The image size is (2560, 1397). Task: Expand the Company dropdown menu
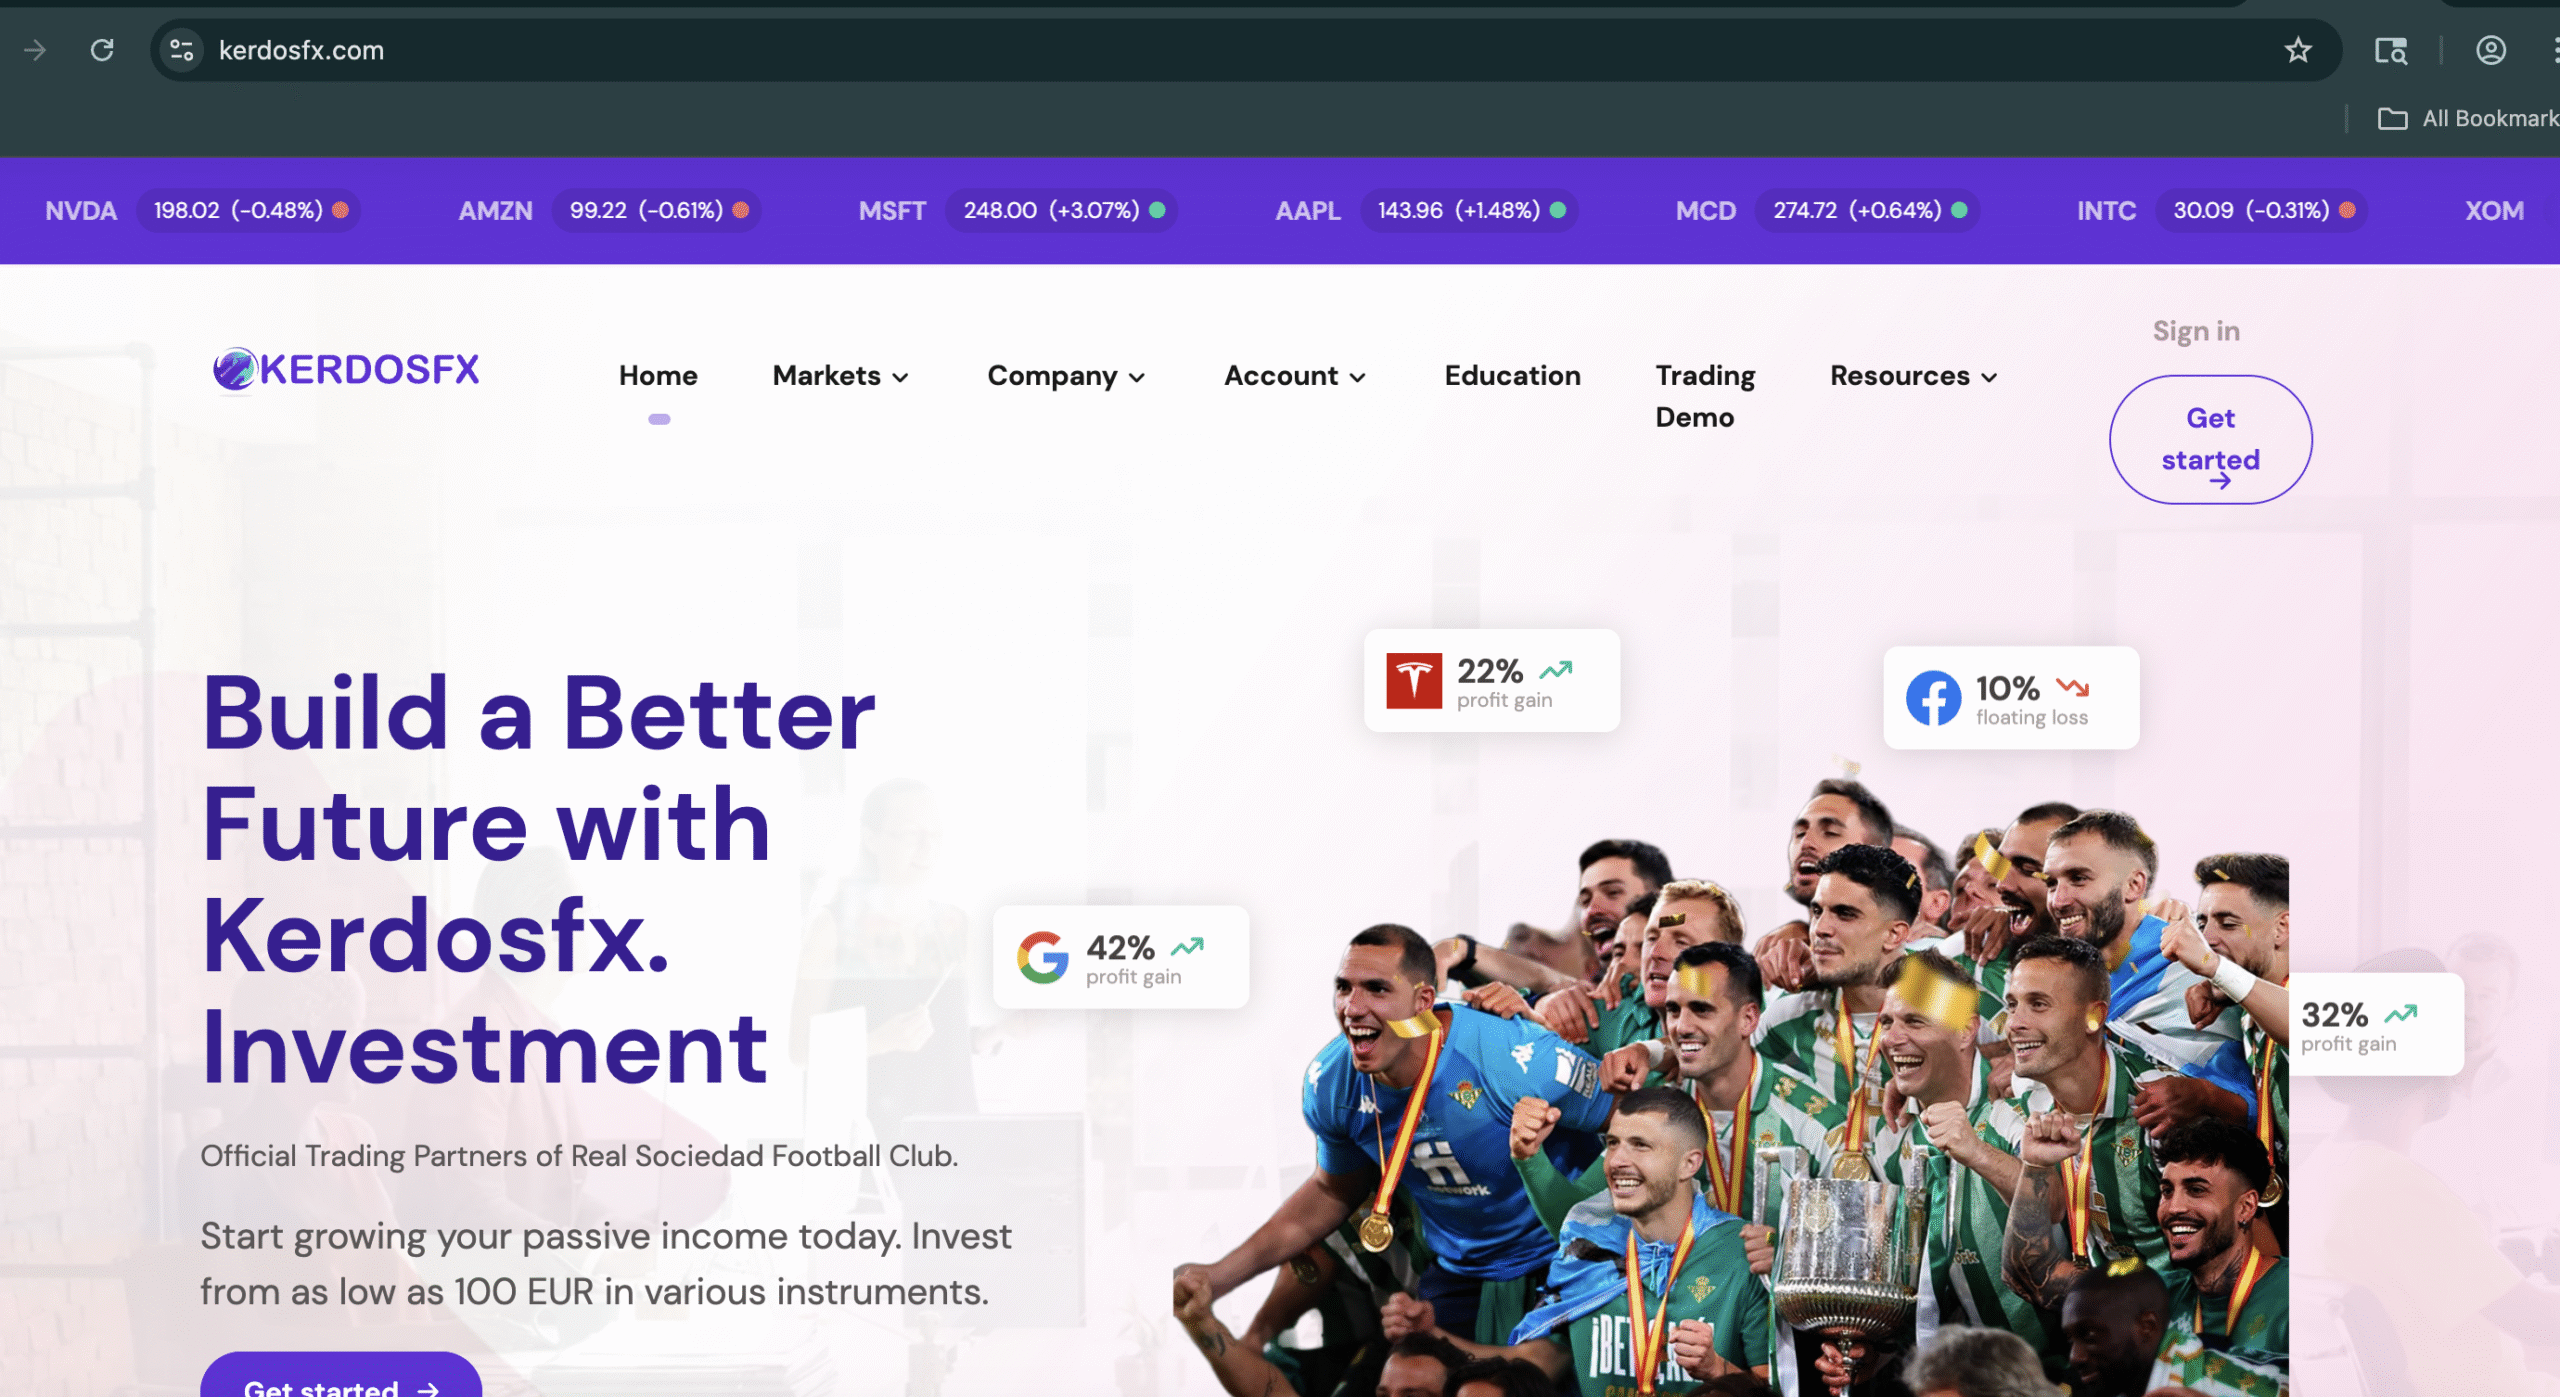click(1066, 376)
